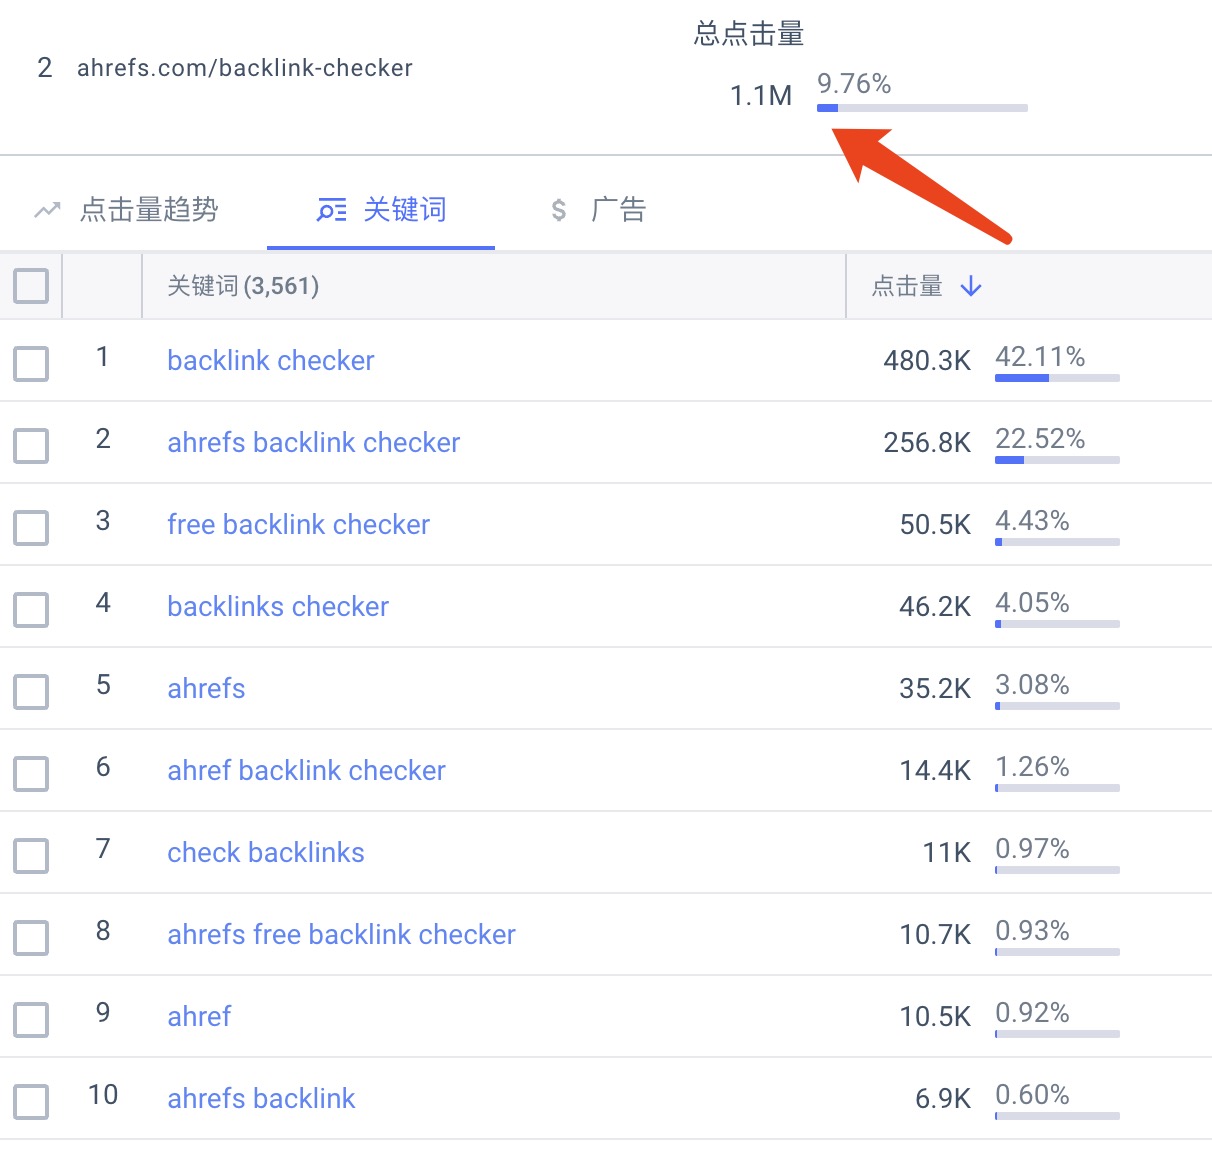Click the 42.11% share progress bar

click(x=1057, y=378)
